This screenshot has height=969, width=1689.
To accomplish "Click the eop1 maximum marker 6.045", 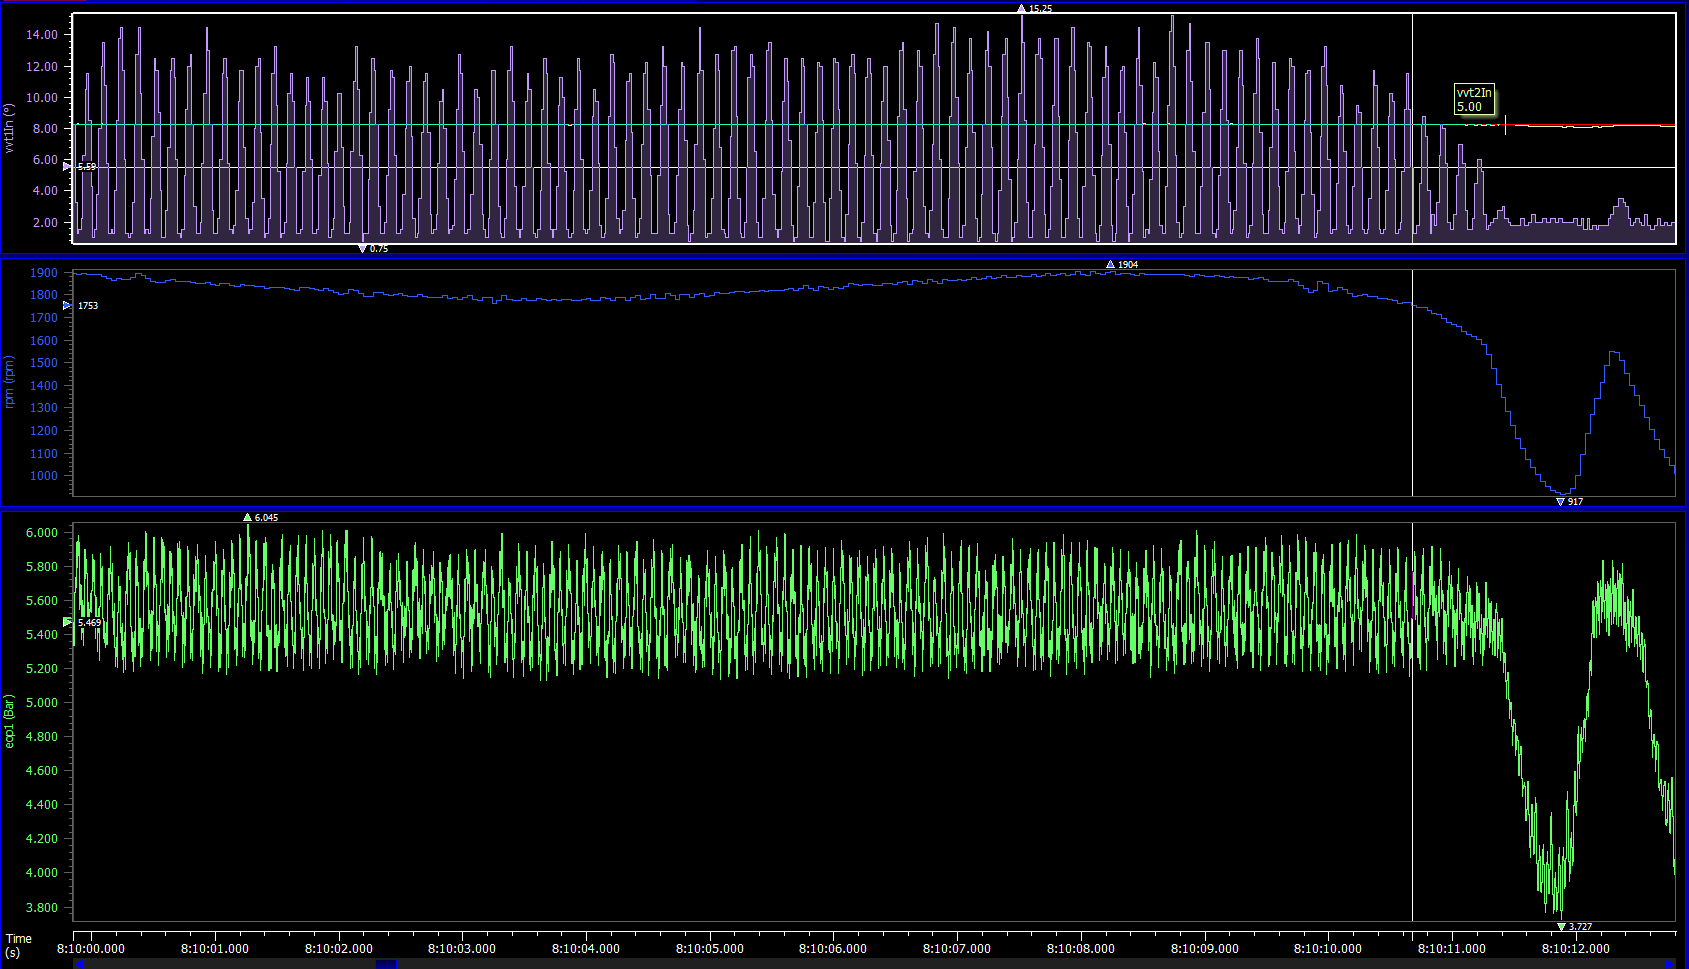I will (248, 518).
